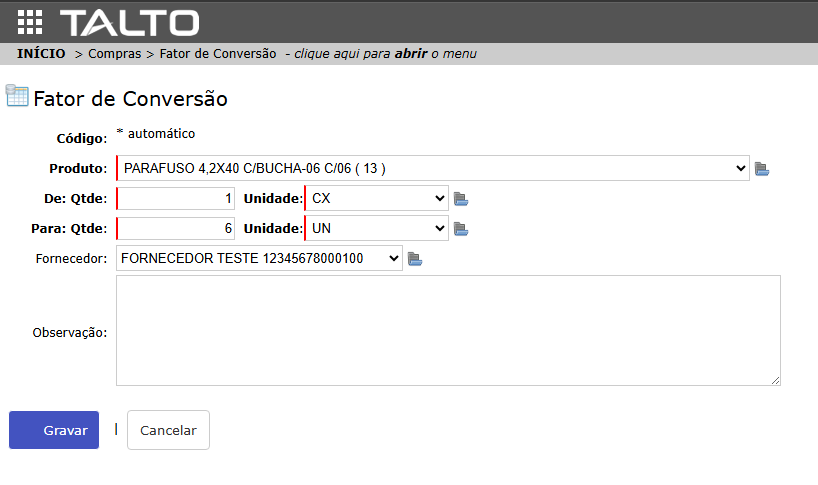Open lookup icon beside Para Unidade UN
This screenshot has width=818, height=485.
click(x=461, y=230)
